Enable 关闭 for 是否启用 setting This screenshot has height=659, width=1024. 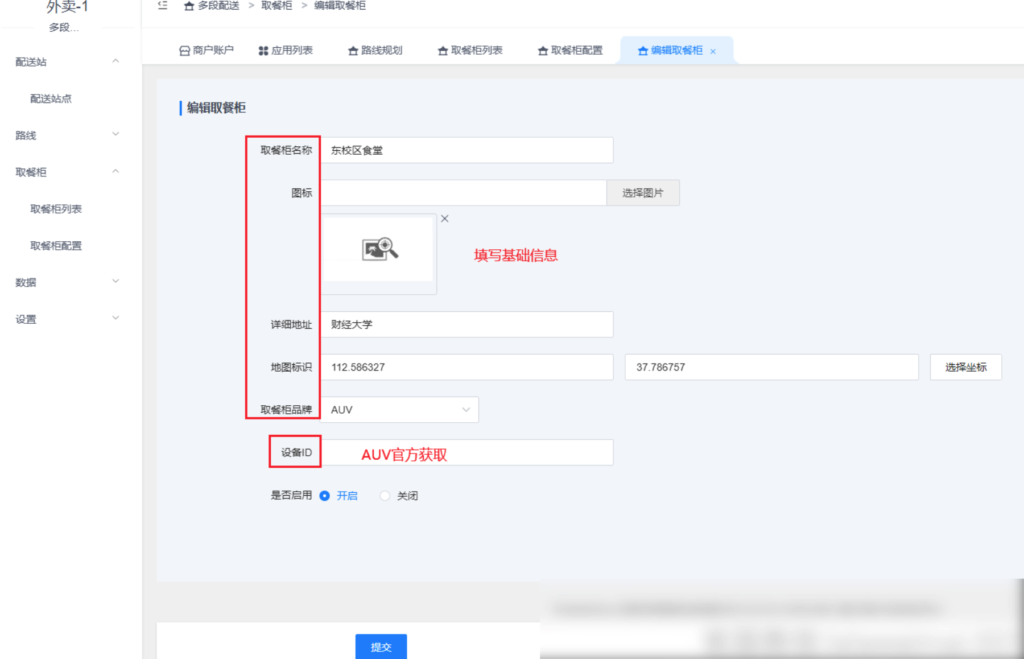tap(385, 495)
